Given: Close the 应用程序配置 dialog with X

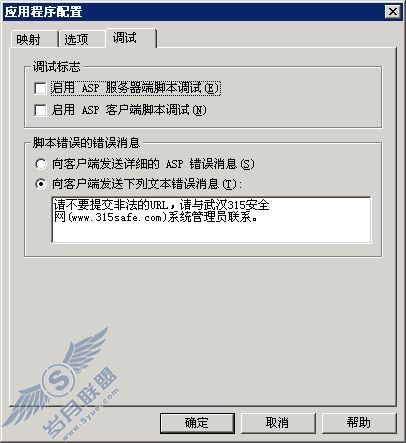Looking at the screenshot, I should pyautogui.click(x=392, y=12).
